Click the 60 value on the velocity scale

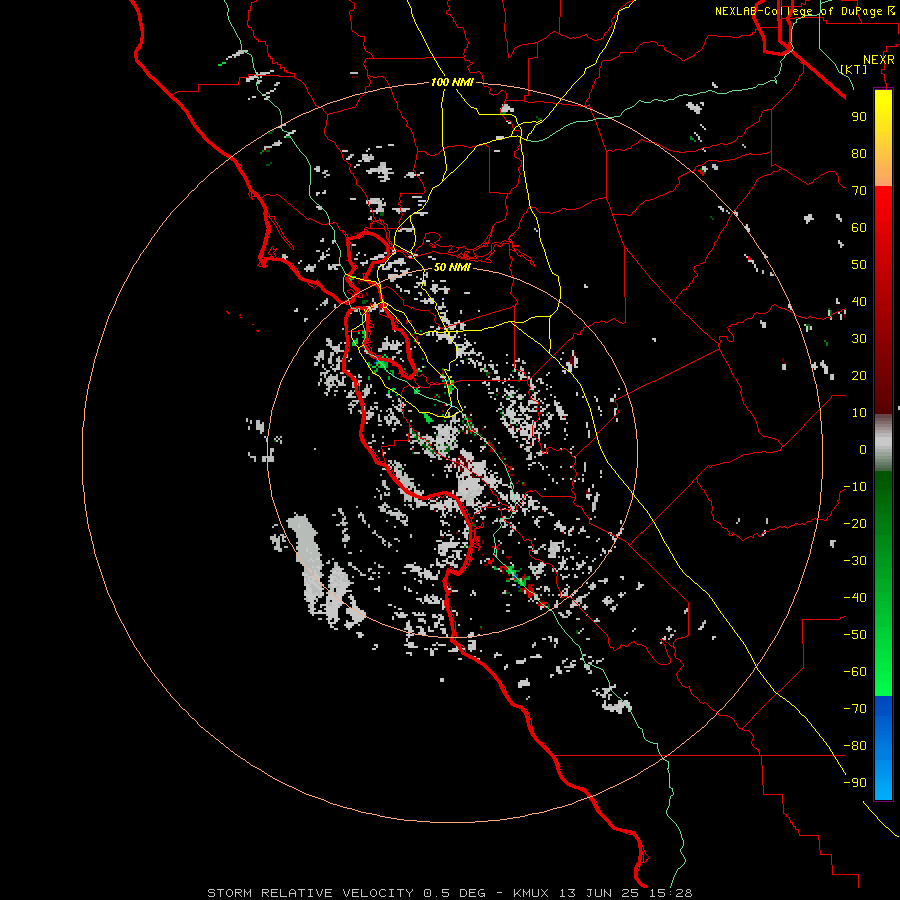[x=859, y=227]
